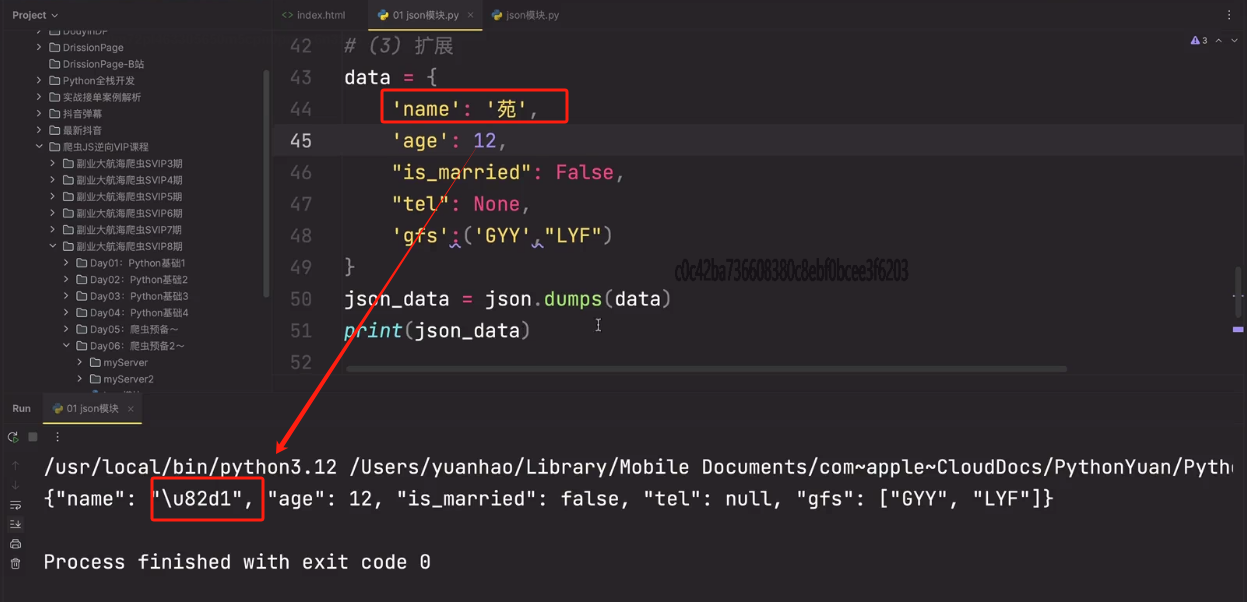Expand the 抖音弹幕 folder
The width and height of the screenshot is (1247, 602).
coord(40,114)
